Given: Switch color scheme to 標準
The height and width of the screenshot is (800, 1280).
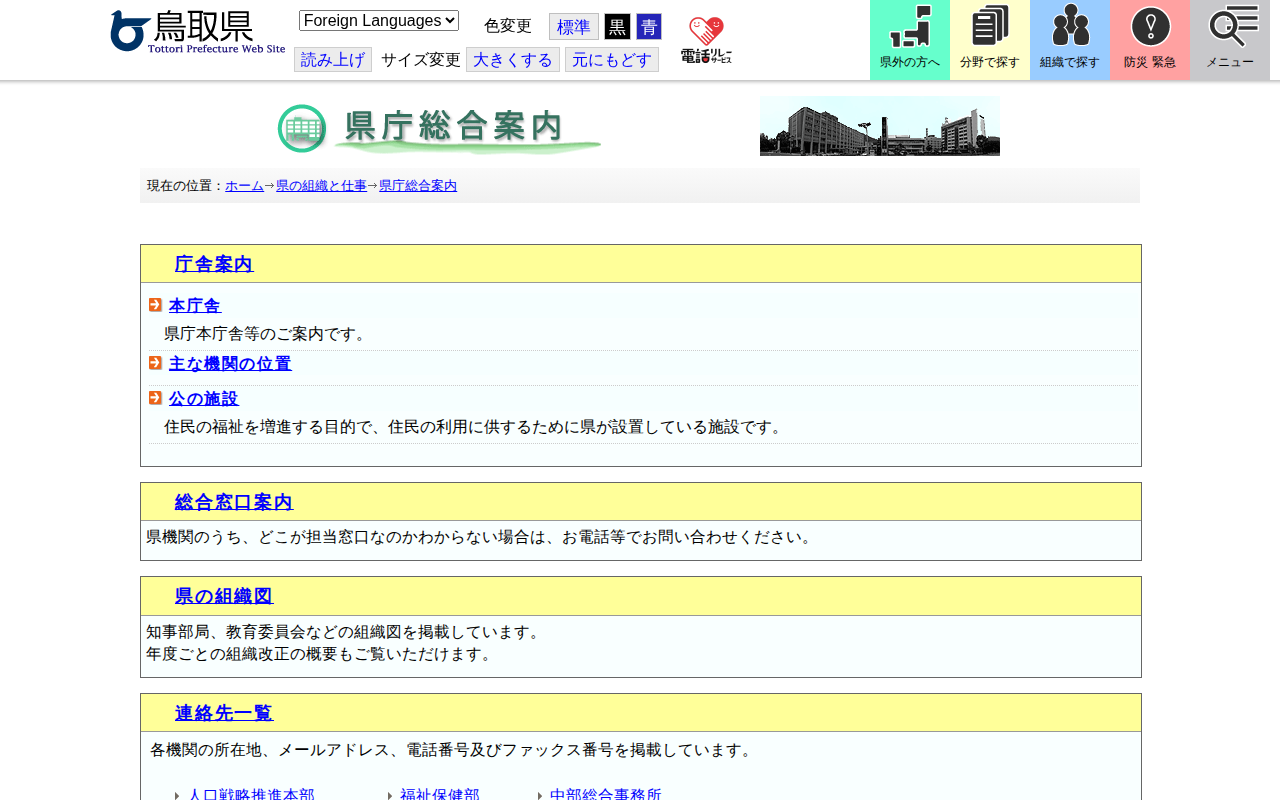Looking at the screenshot, I should [x=573, y=27].
